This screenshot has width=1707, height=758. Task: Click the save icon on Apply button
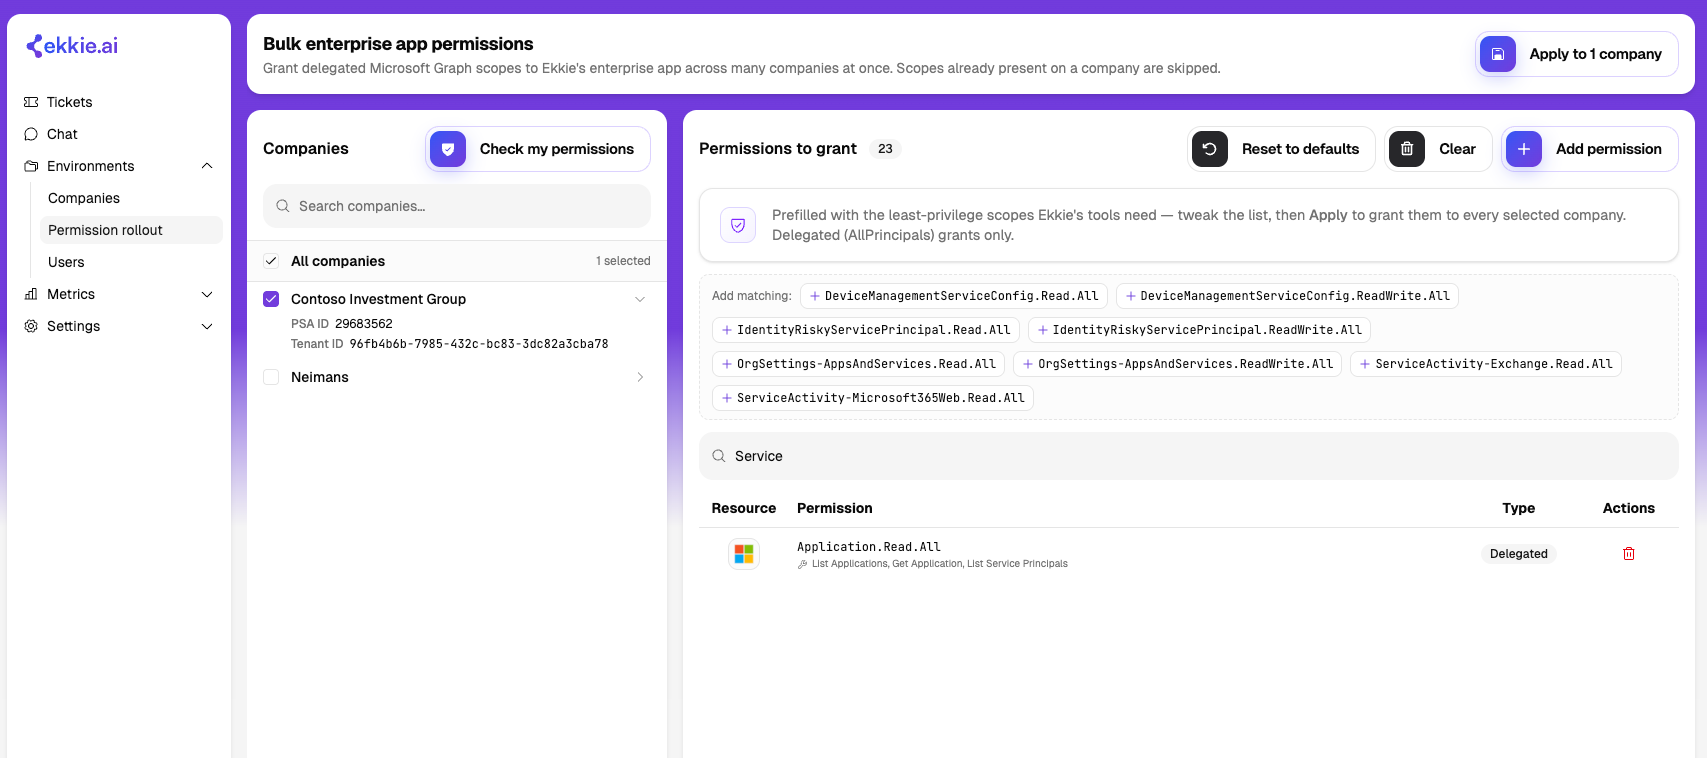1498,54
